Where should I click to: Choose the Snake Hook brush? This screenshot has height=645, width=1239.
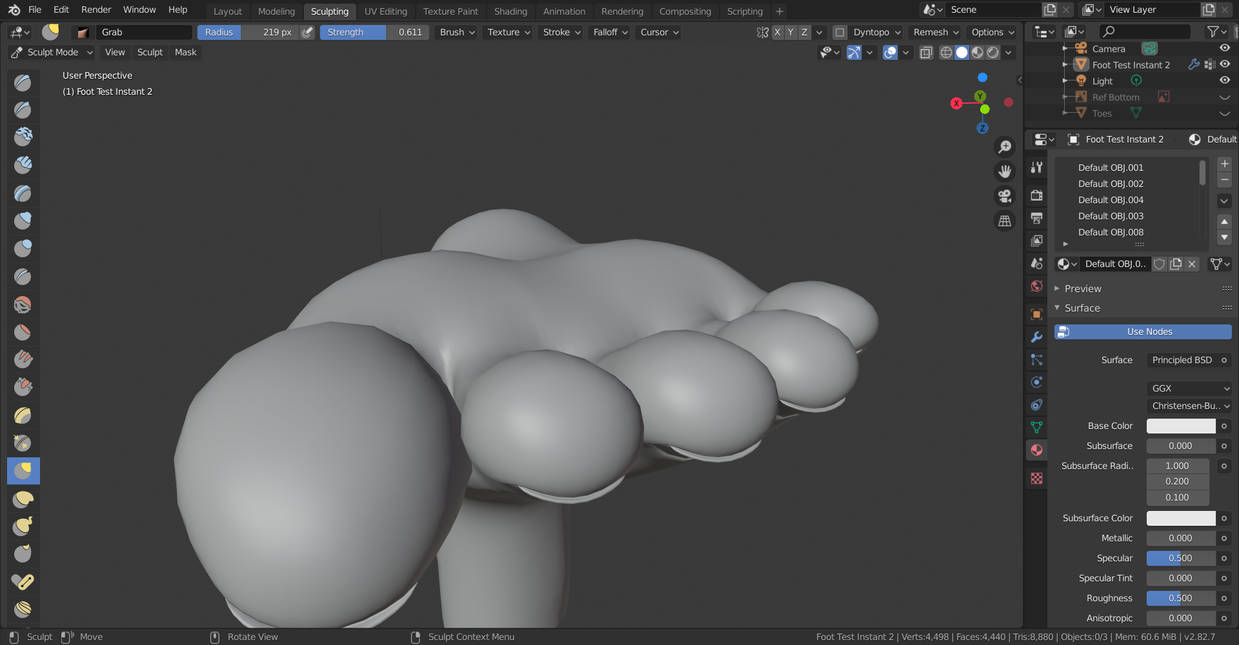click(22, 525)
